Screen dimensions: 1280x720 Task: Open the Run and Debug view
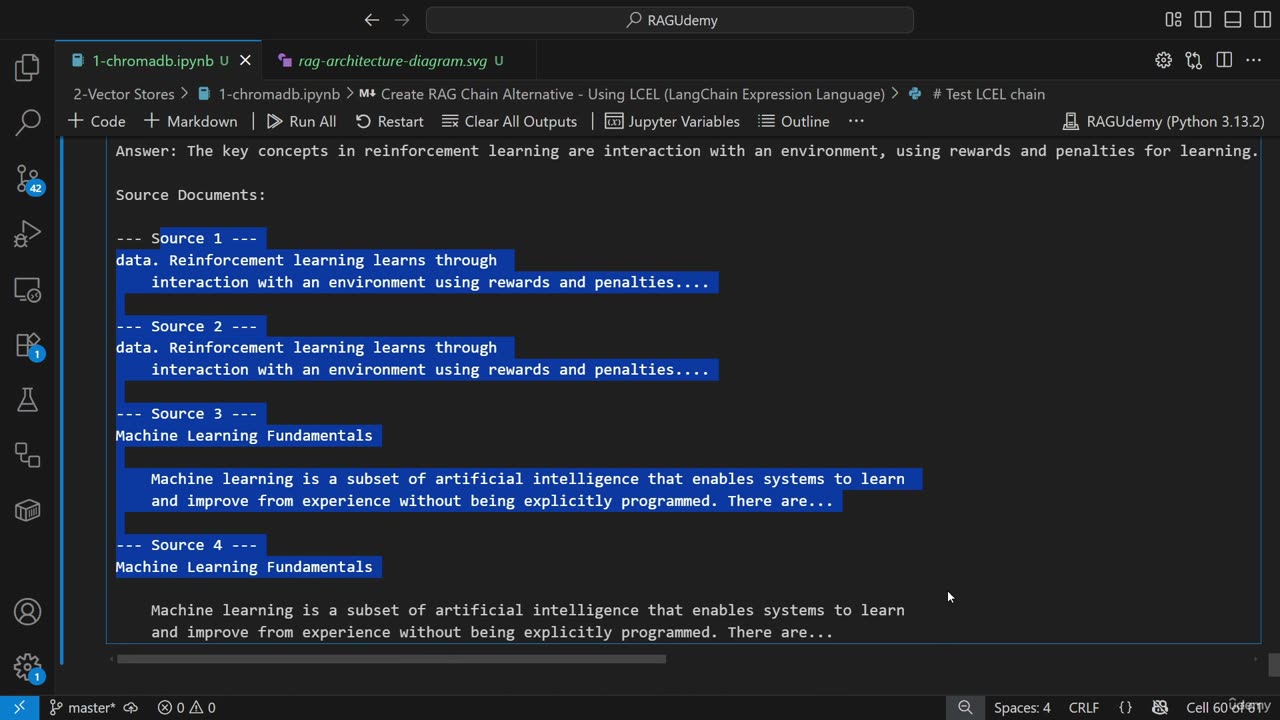click(x=27, y=234)
